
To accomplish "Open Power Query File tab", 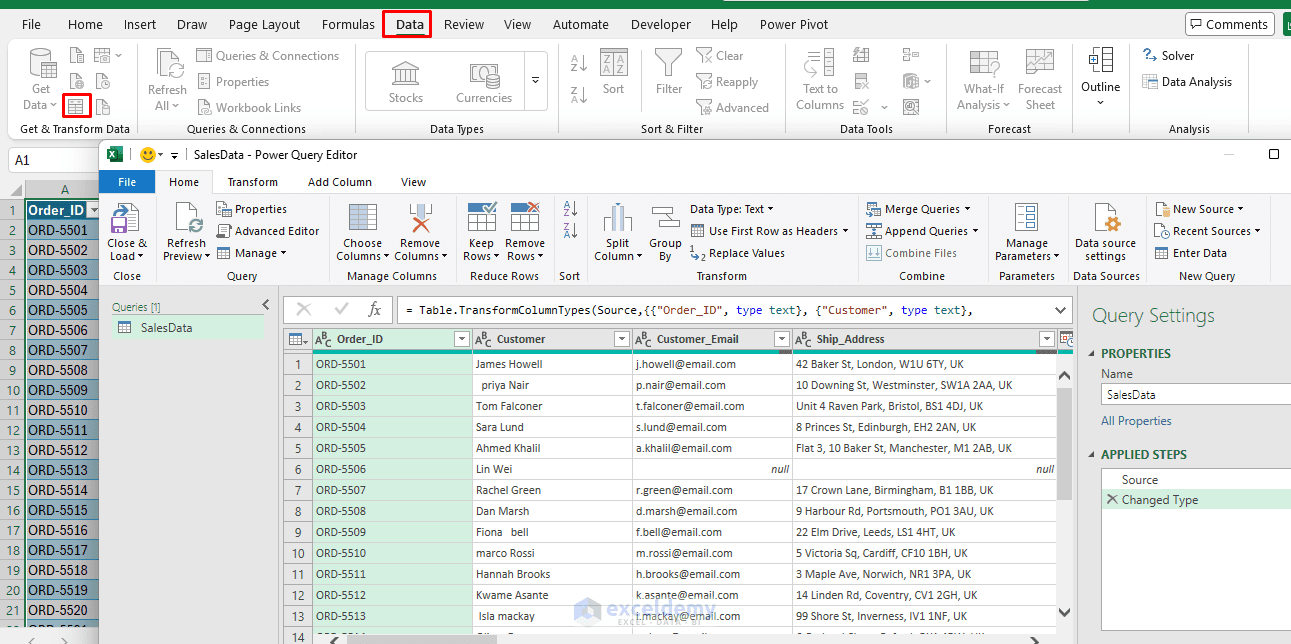I will point(127,182).
